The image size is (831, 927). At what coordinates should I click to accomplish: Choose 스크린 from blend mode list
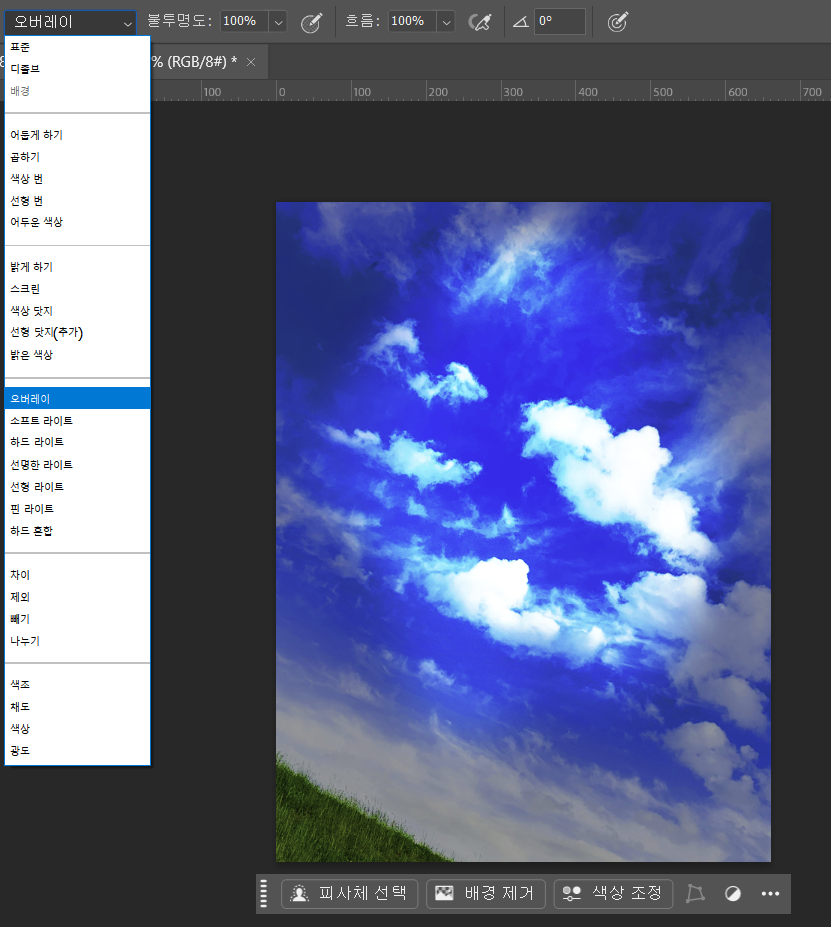click(25, 289)
